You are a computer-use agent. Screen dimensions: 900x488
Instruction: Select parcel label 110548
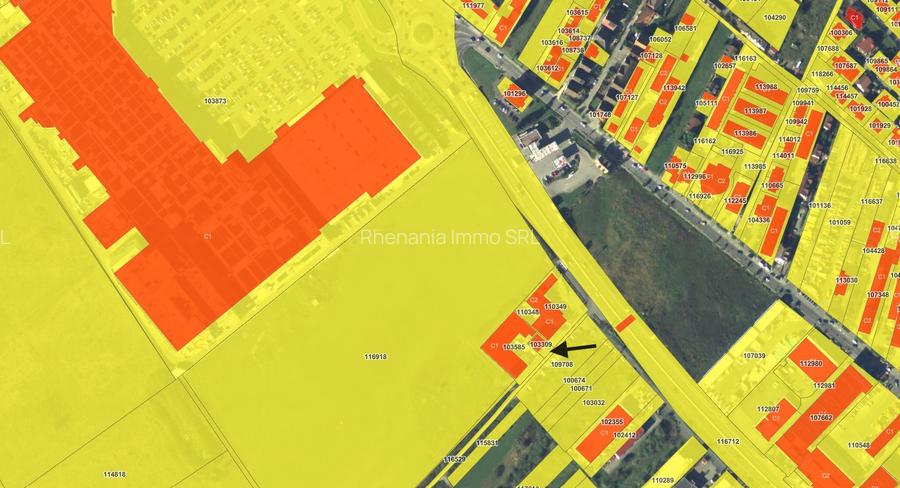(x=859, y=445)
